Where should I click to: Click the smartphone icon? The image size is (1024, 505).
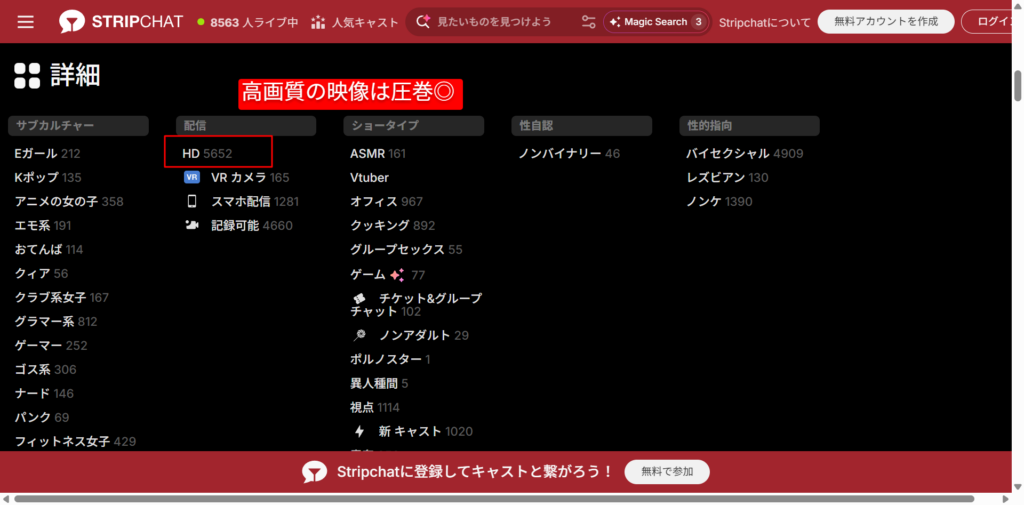coord(192,201)
